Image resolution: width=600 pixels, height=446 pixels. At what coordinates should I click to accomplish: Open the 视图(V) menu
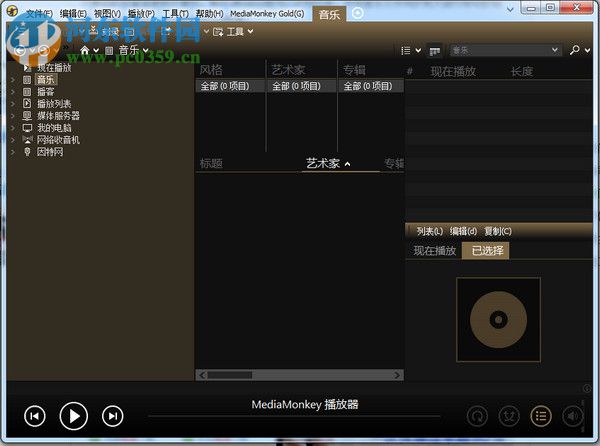point(107,14)
